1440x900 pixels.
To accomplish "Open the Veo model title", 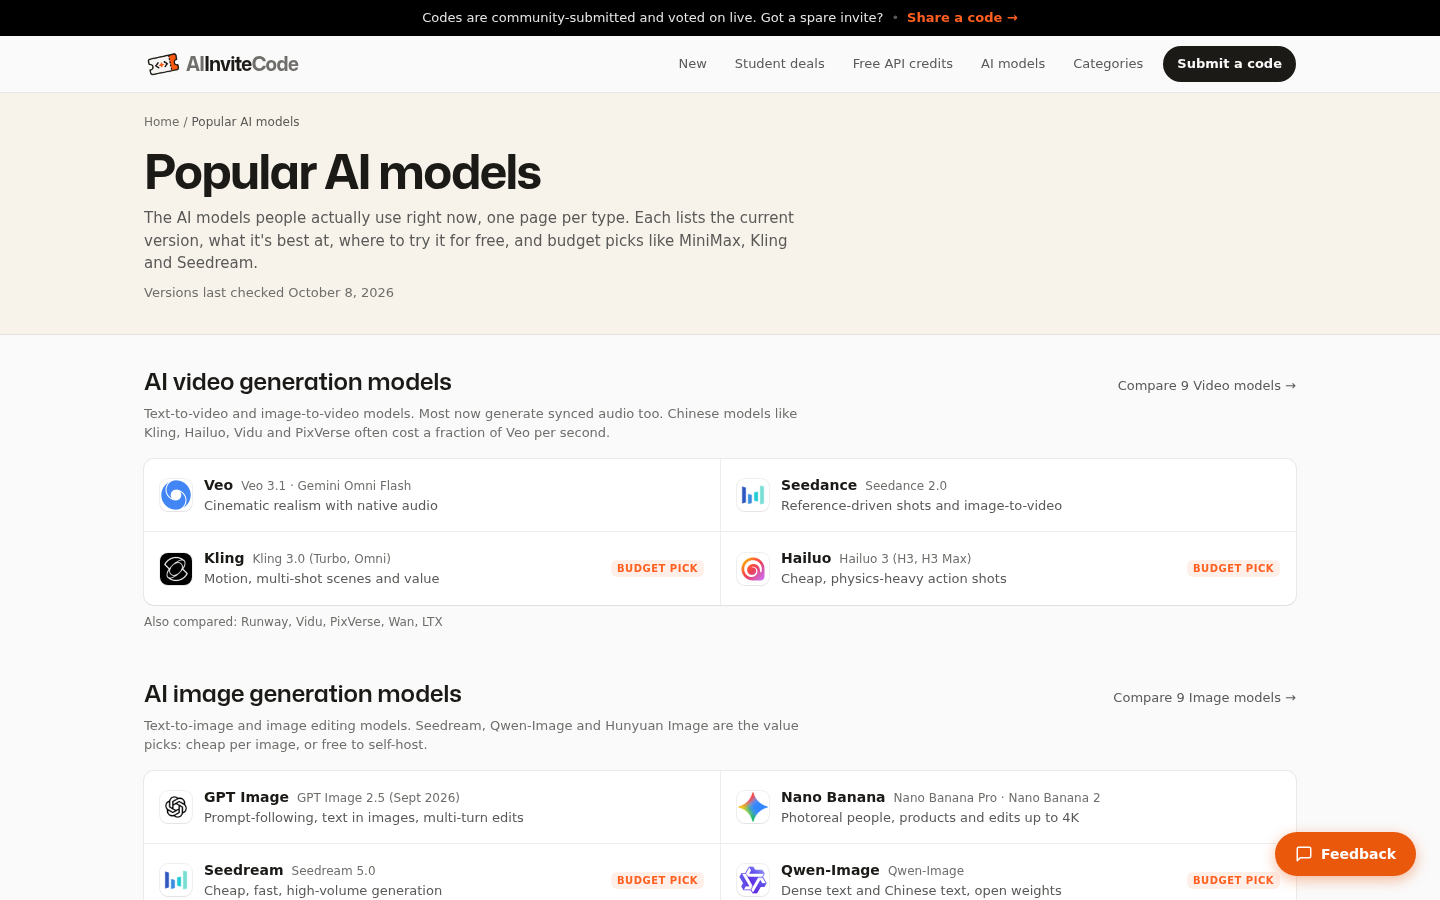I will [x=218, y=485].
